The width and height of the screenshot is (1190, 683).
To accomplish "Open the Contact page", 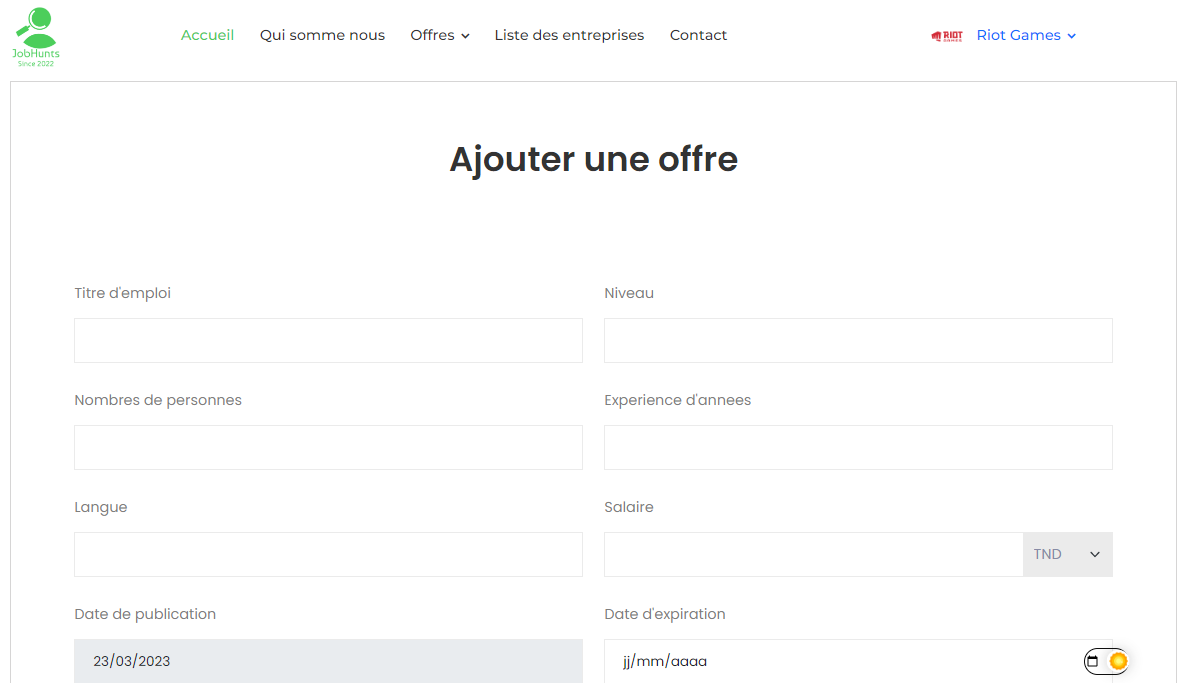I will [698, 35].
